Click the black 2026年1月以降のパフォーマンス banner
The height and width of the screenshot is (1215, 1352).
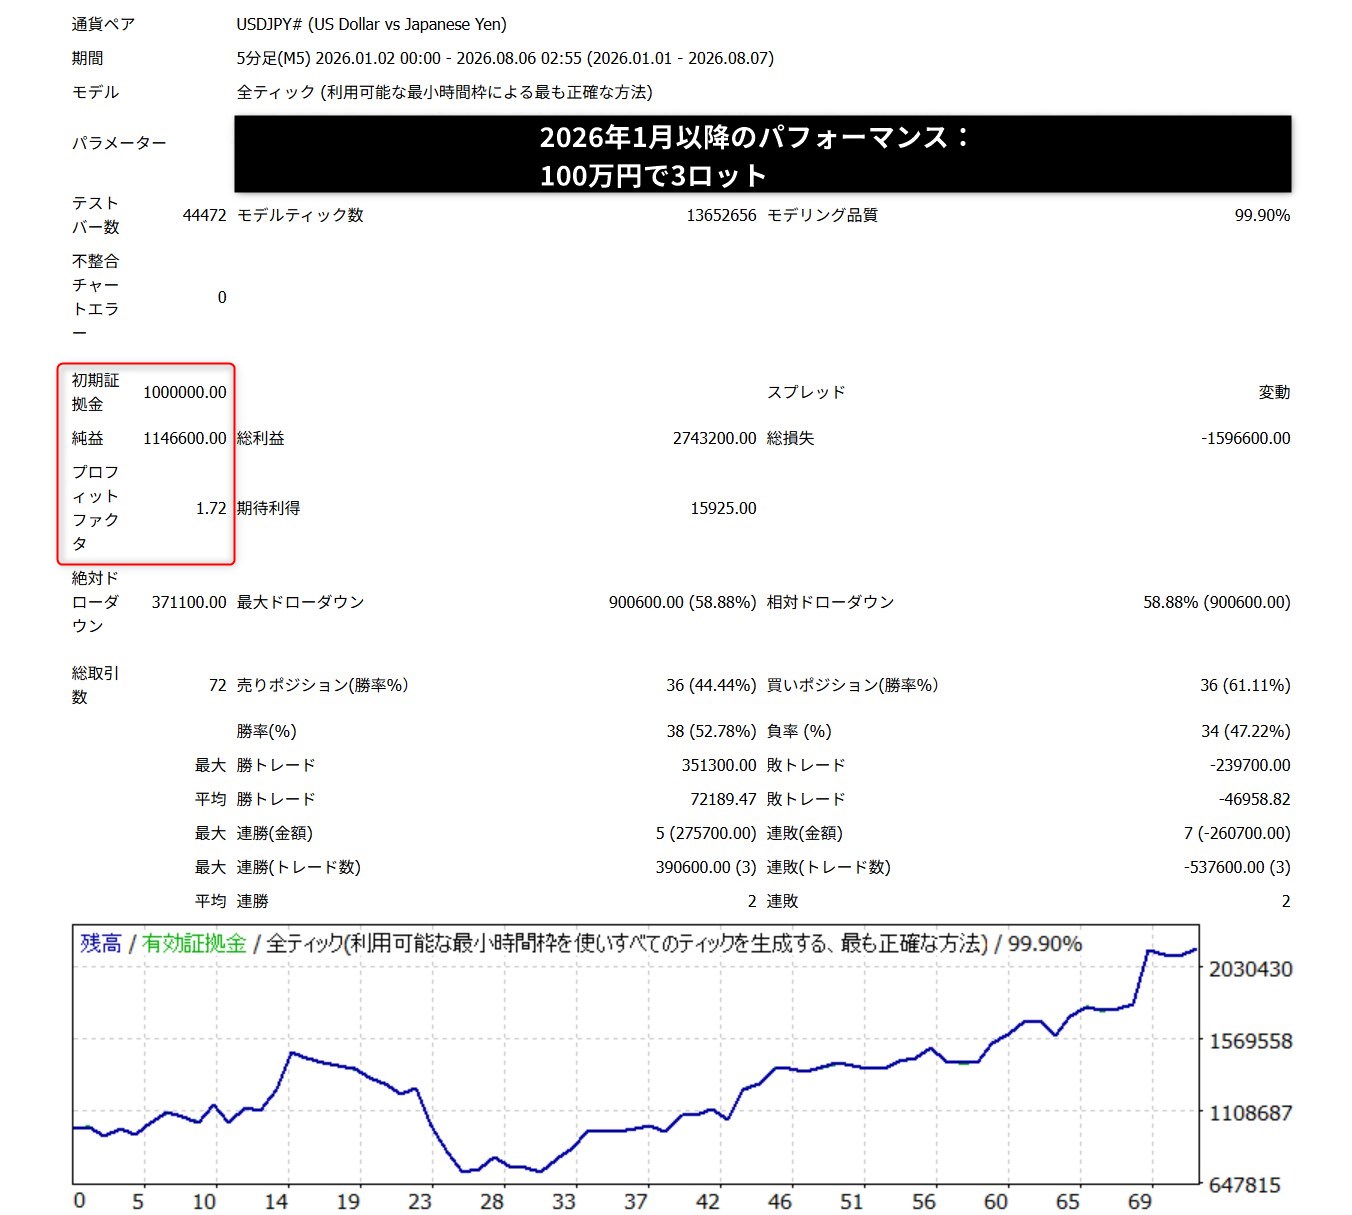tap(763, 154)
